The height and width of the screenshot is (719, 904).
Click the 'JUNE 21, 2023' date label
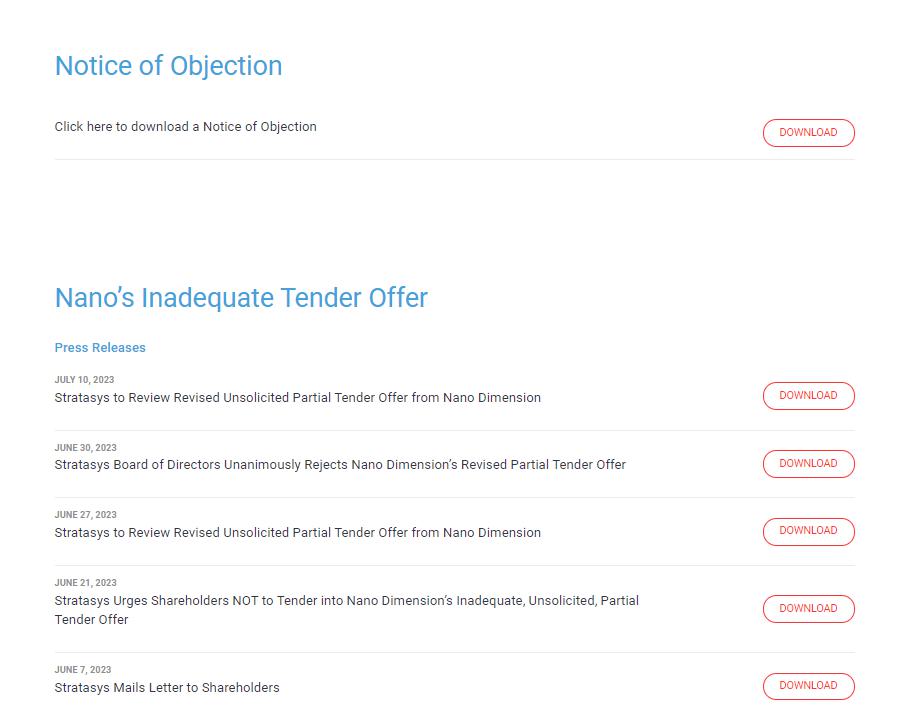point(85,583)
